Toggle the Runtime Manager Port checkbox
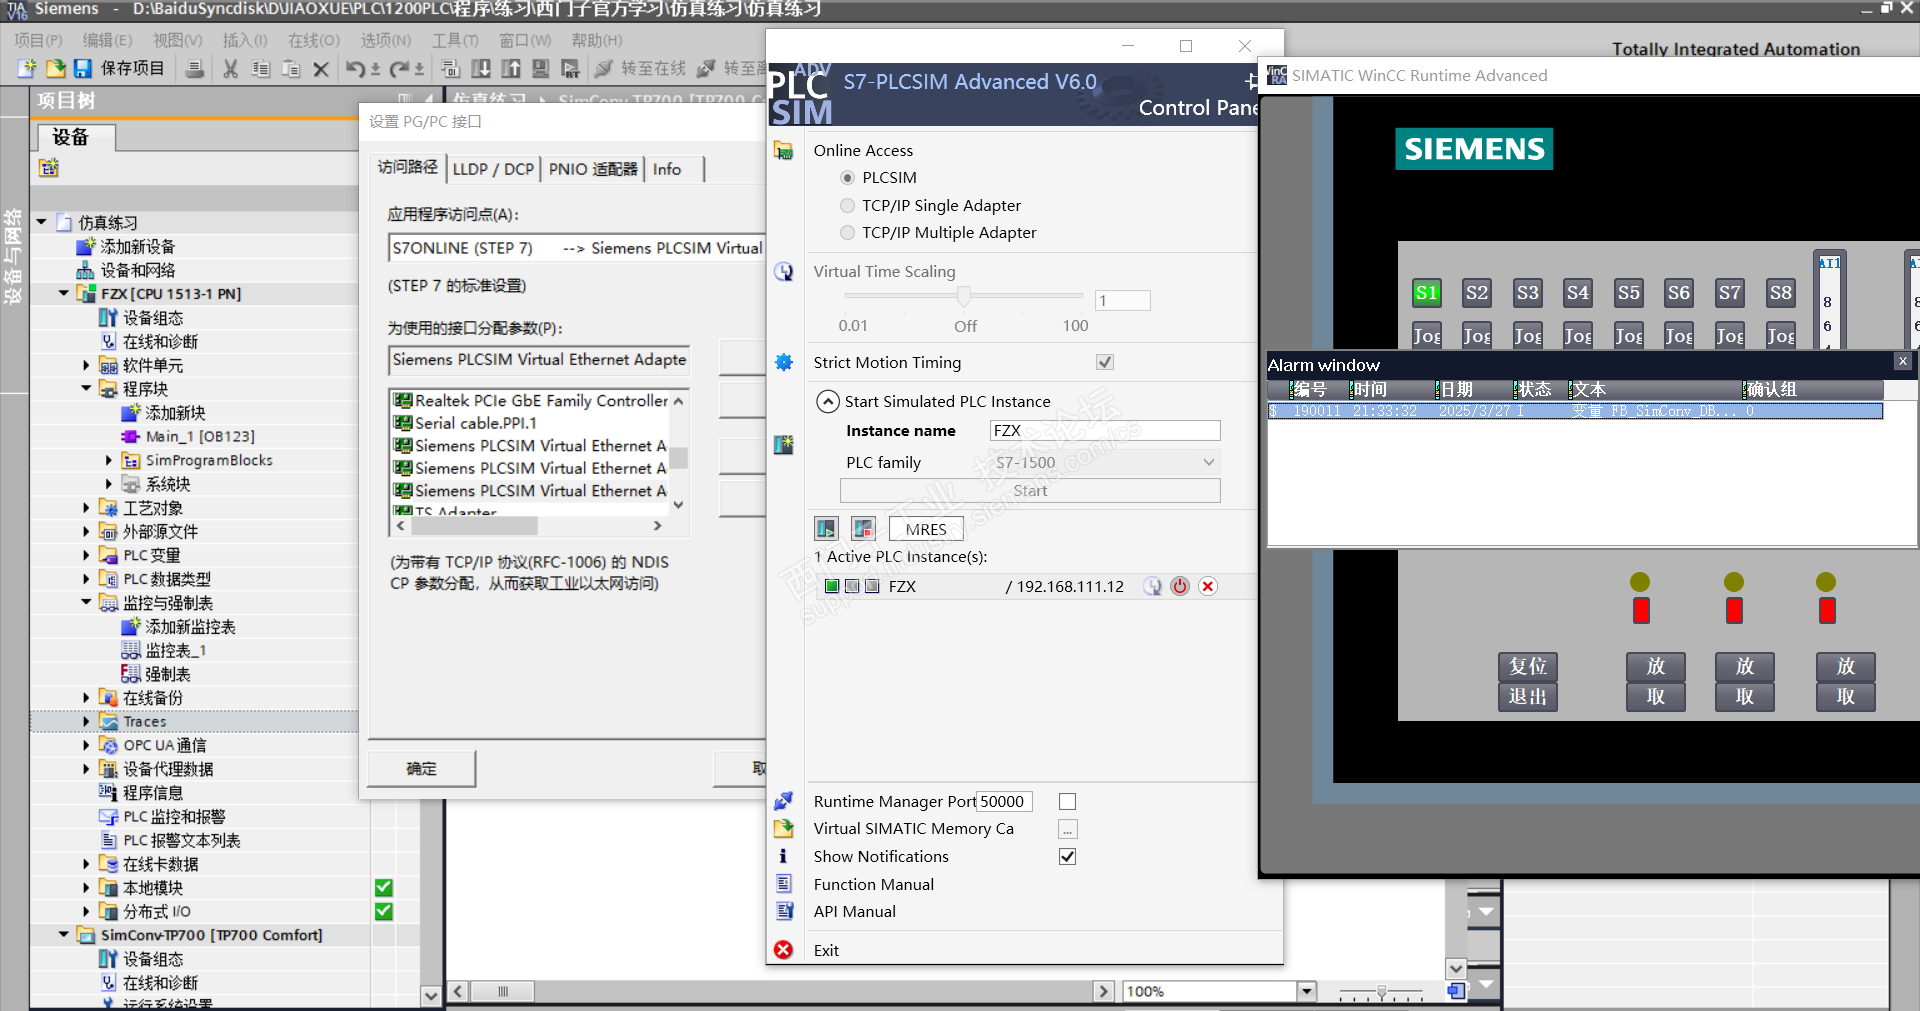This screenshot has height=1011, width=1920. (1068, 802)
